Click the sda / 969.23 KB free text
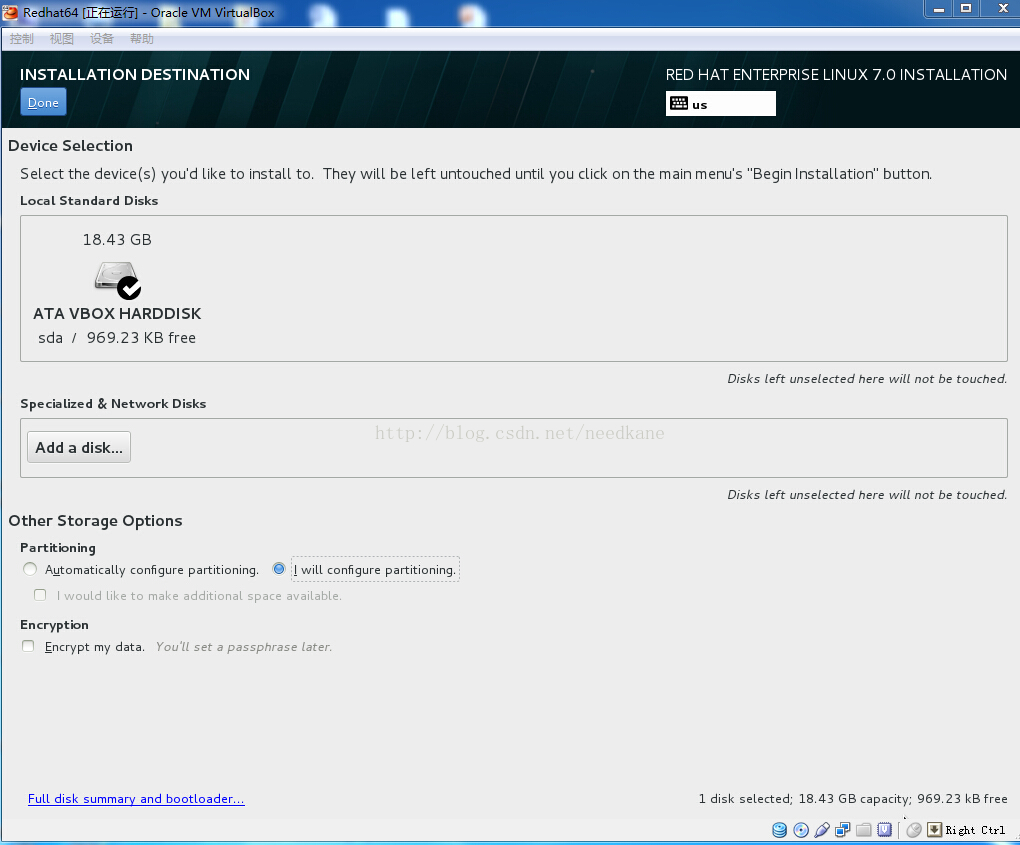 pos(117,338)
